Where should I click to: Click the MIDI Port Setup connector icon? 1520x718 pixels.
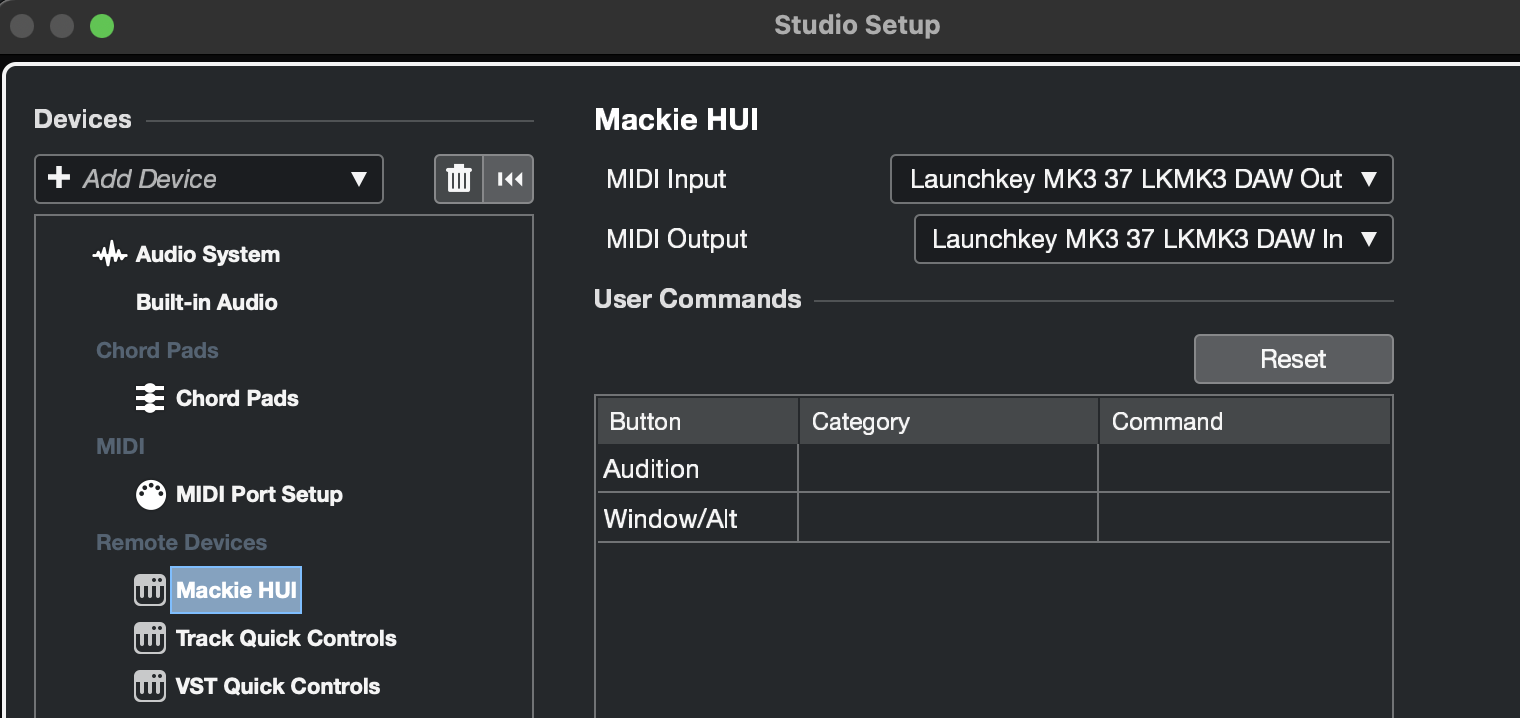click(150, 494)
